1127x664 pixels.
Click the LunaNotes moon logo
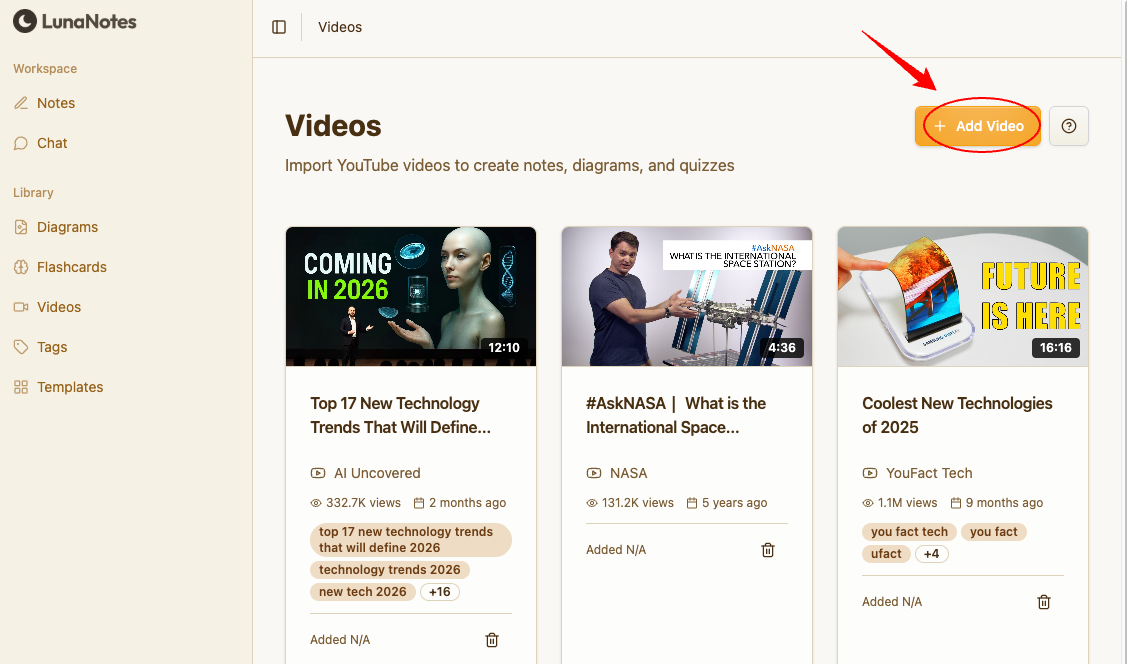pos(25,21)
